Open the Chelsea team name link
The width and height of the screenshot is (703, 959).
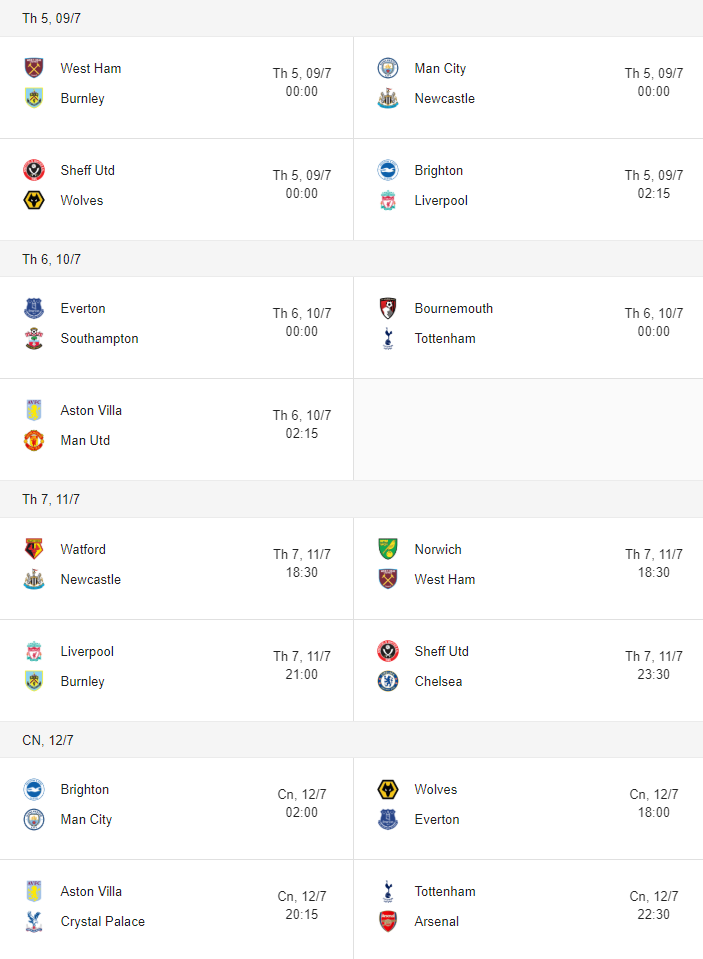pyautogui.click(x=438, y=681)
